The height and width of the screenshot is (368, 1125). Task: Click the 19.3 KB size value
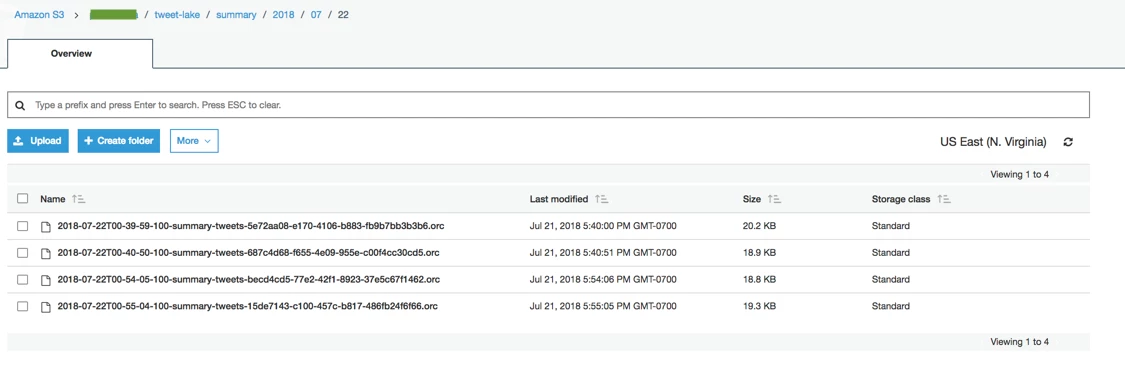pos(759,306)
